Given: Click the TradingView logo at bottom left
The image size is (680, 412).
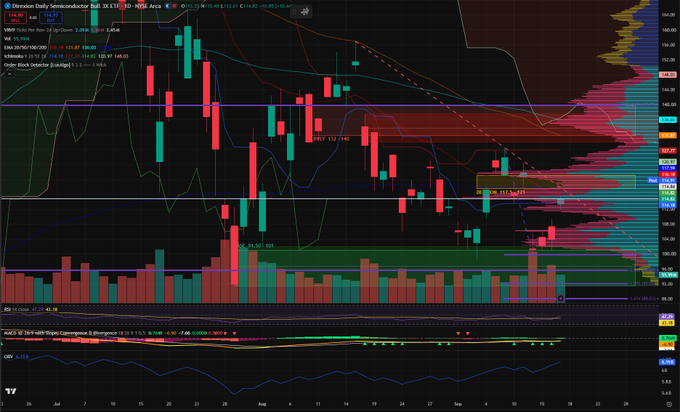Looking at the screenshot, I should [x=11, y=391].
